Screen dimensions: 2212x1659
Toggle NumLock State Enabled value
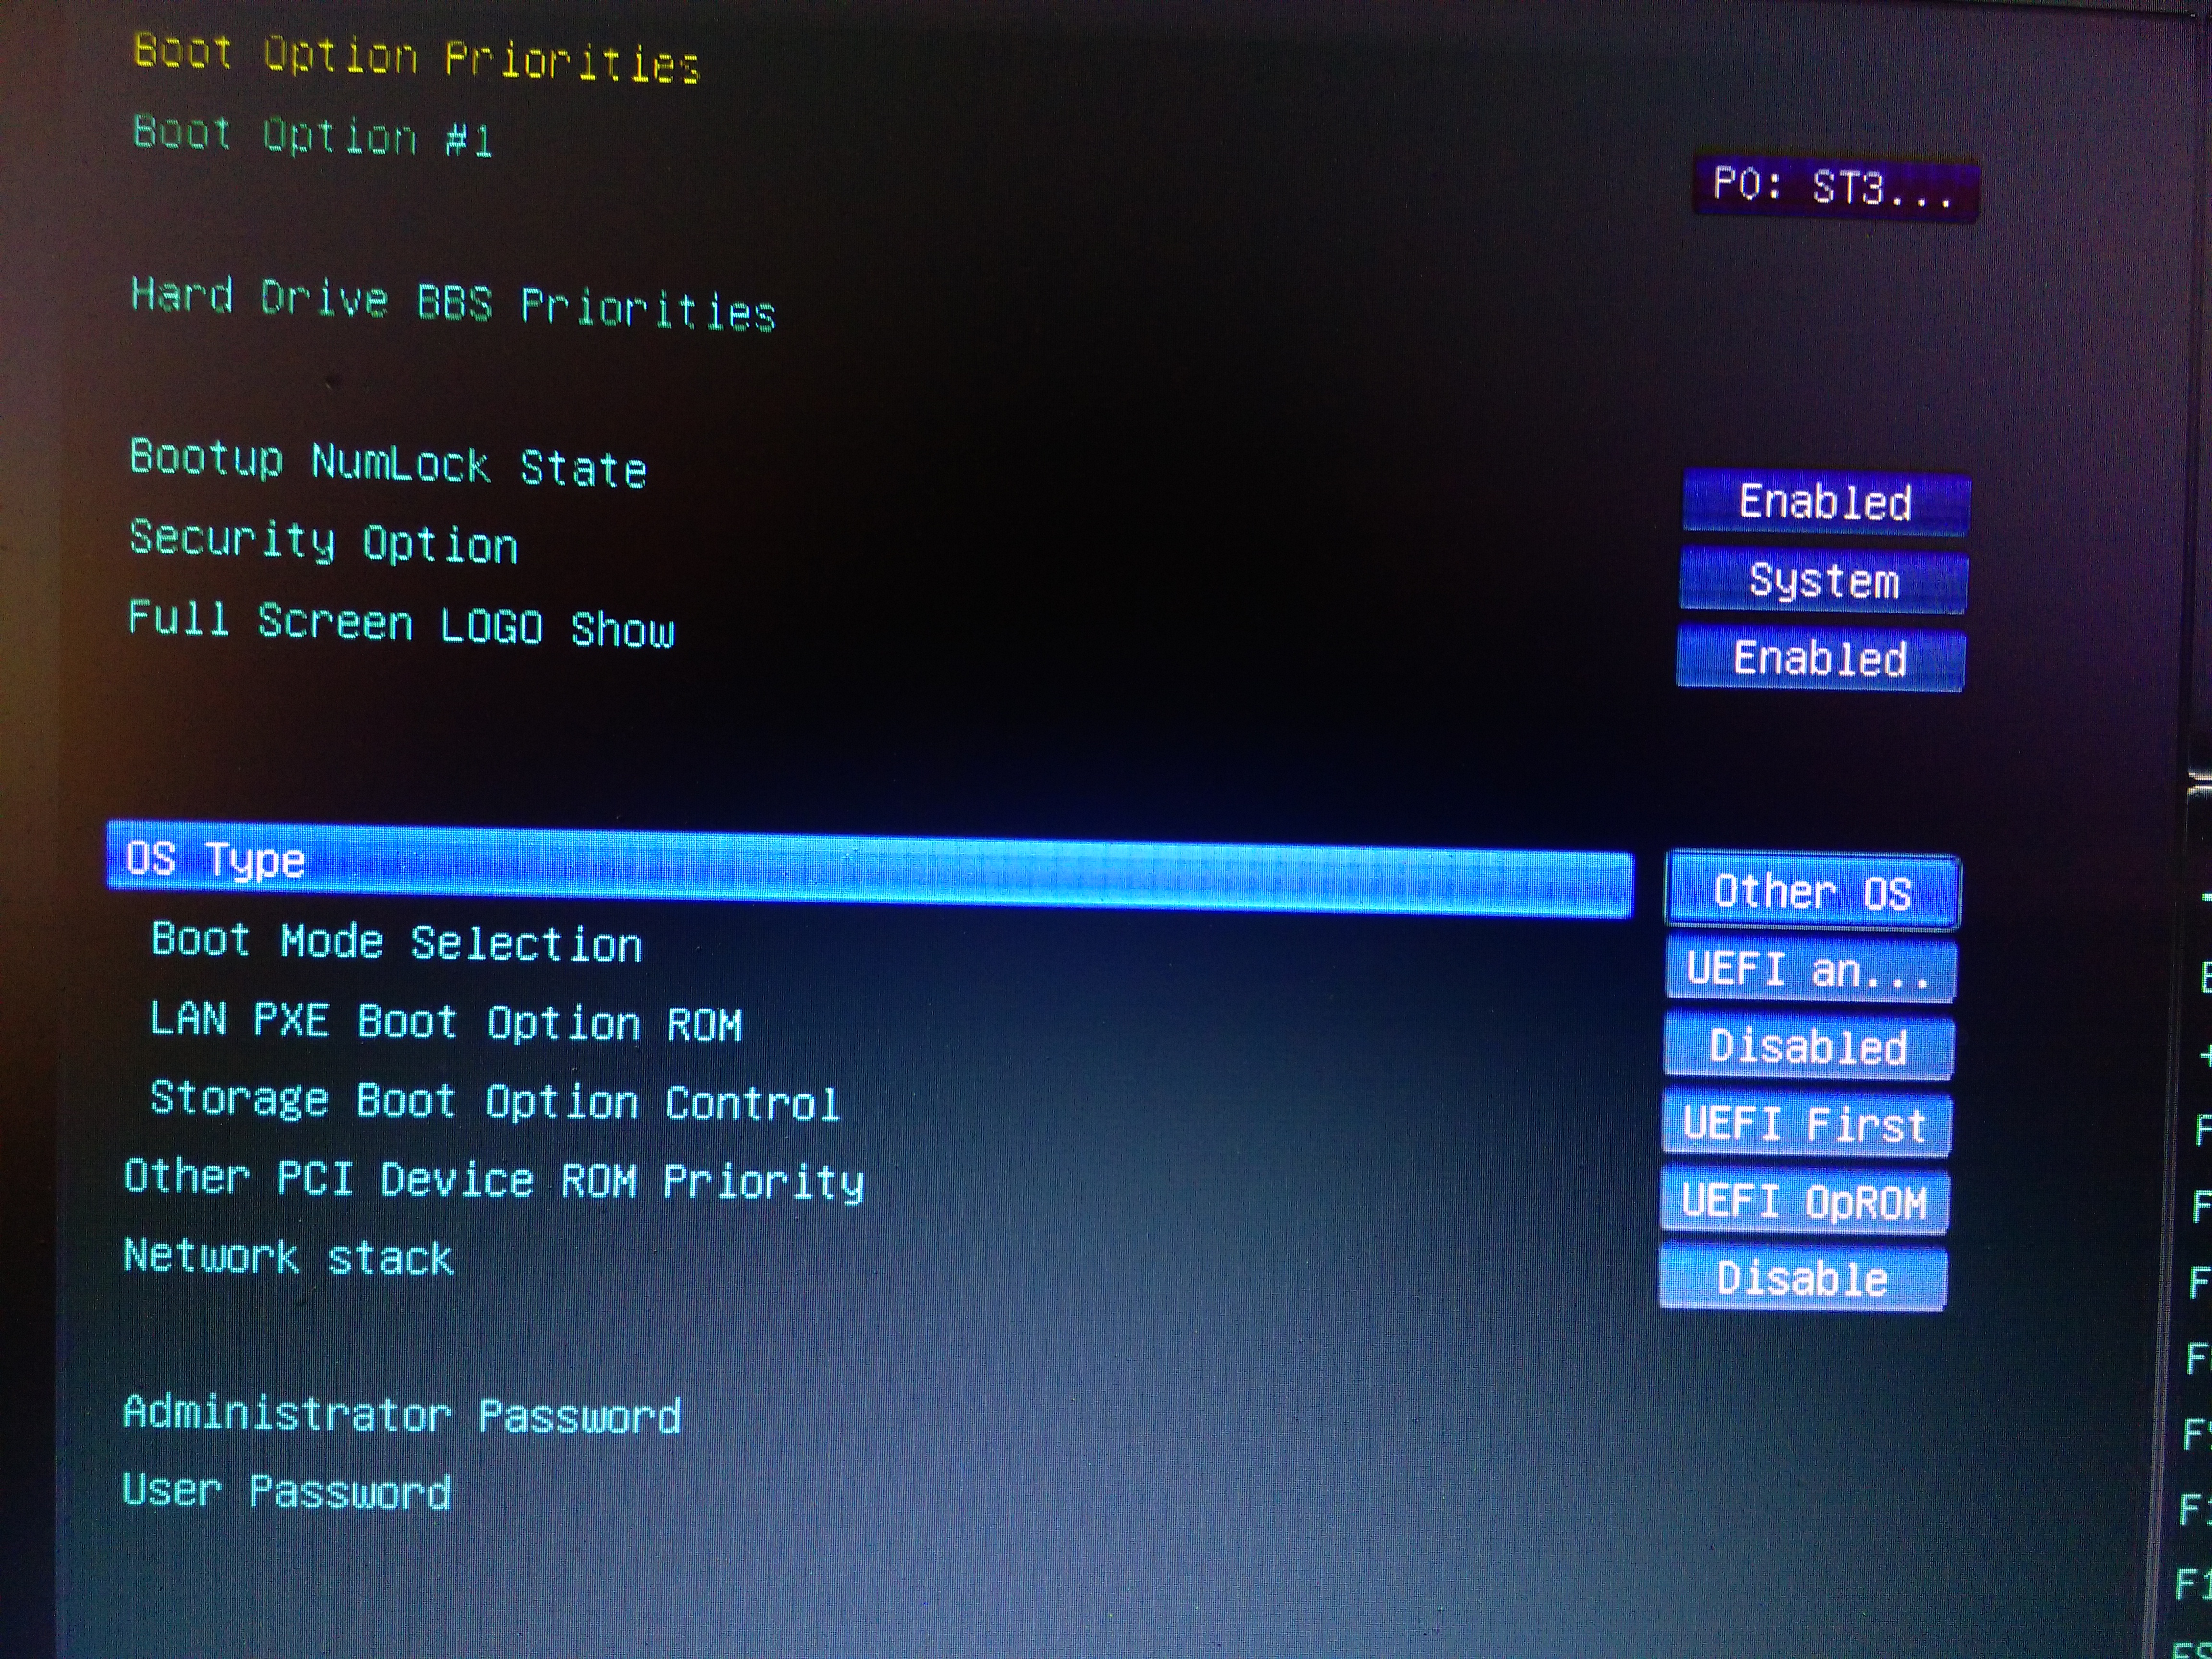1826,503
